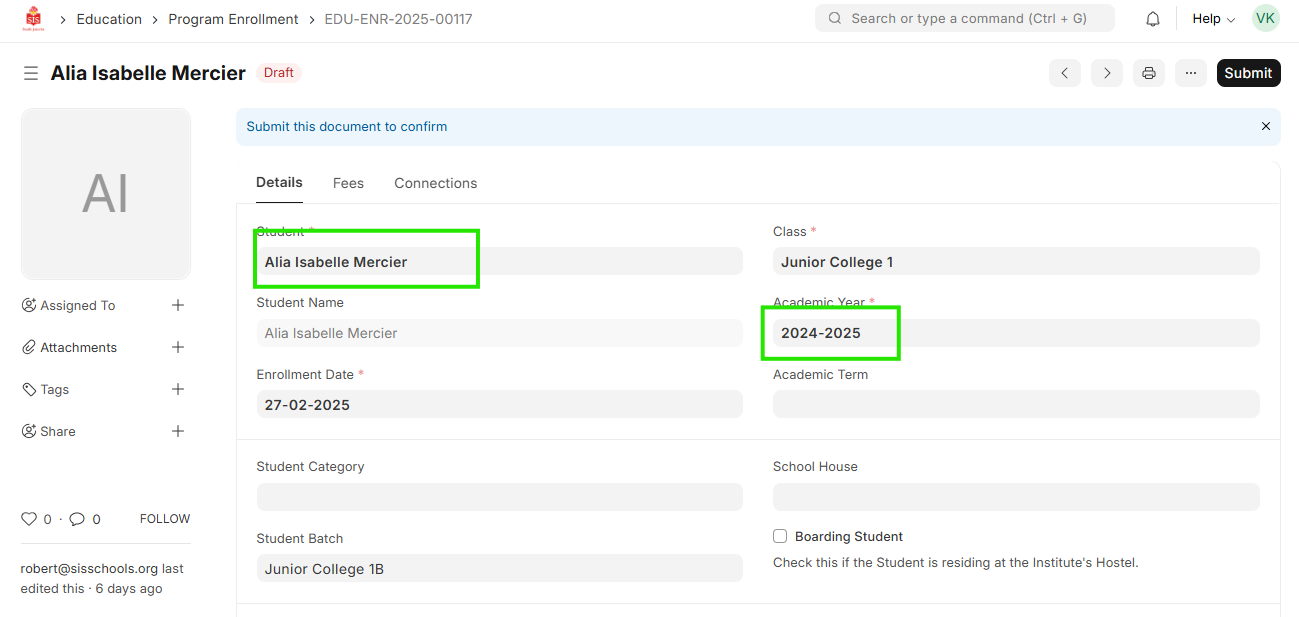Click the notifications bell icon
This screenshot has width=1299, height=617.
(x=1153, y=19)
